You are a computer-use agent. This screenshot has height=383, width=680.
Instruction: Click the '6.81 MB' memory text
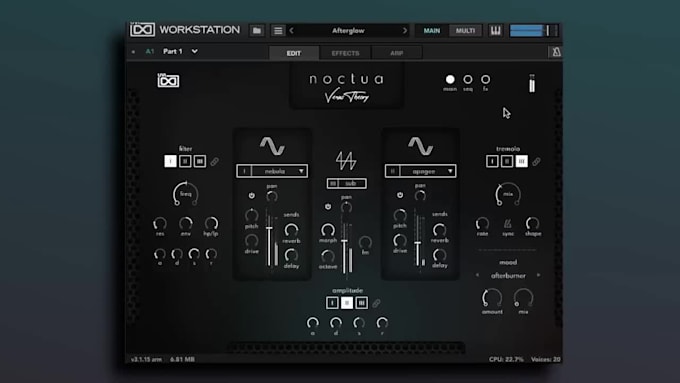click(182, 359)
